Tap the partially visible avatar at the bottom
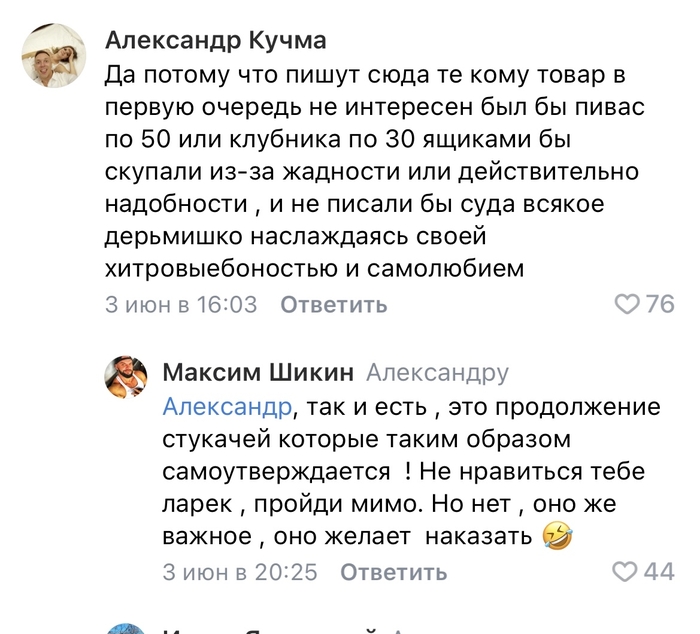 coord(127,628)
